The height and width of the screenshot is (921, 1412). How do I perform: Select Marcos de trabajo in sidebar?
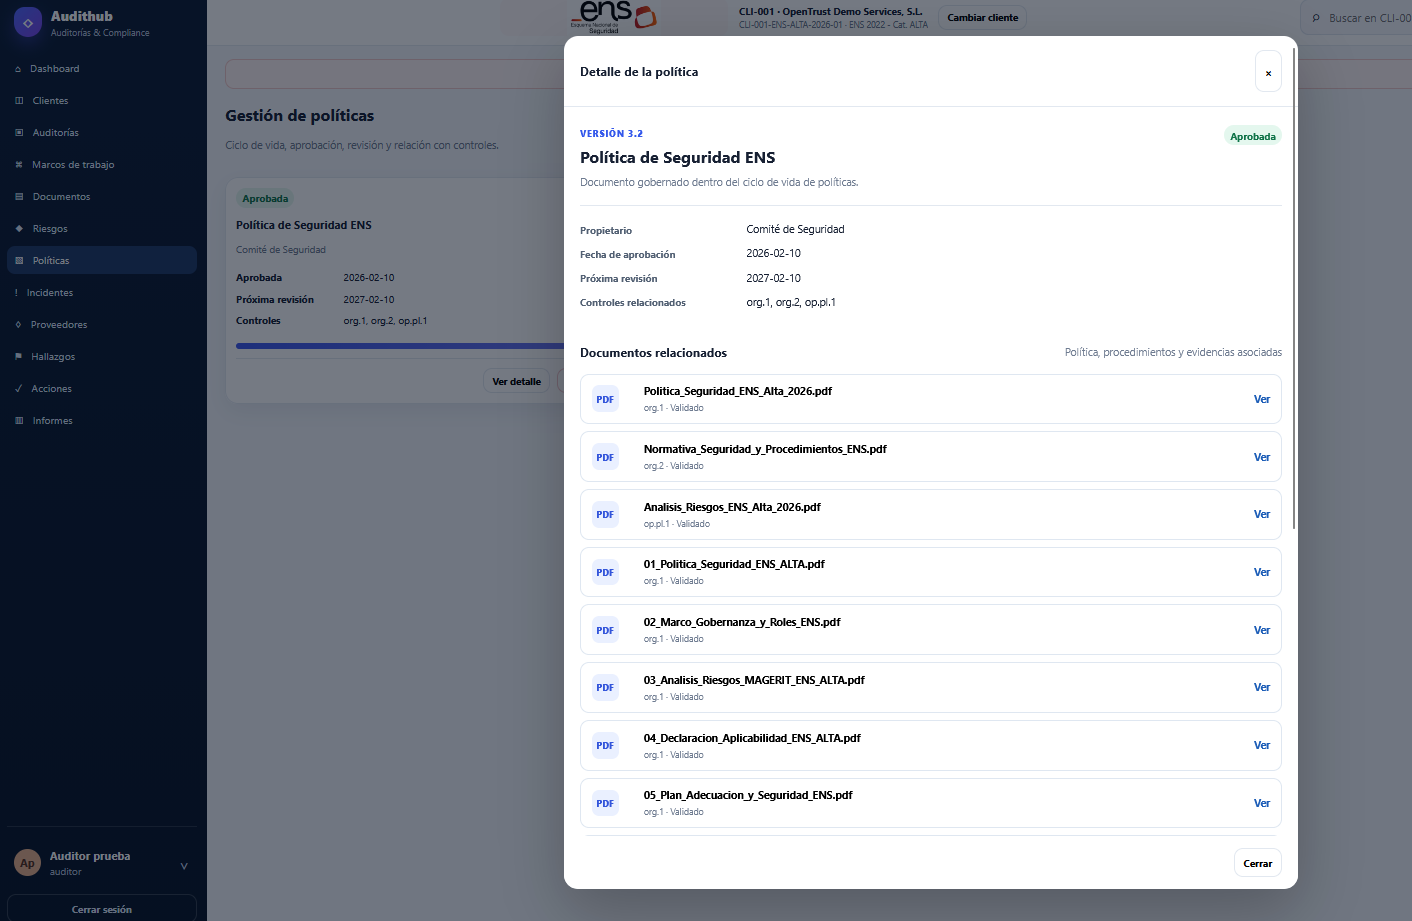tap(102, 165)
